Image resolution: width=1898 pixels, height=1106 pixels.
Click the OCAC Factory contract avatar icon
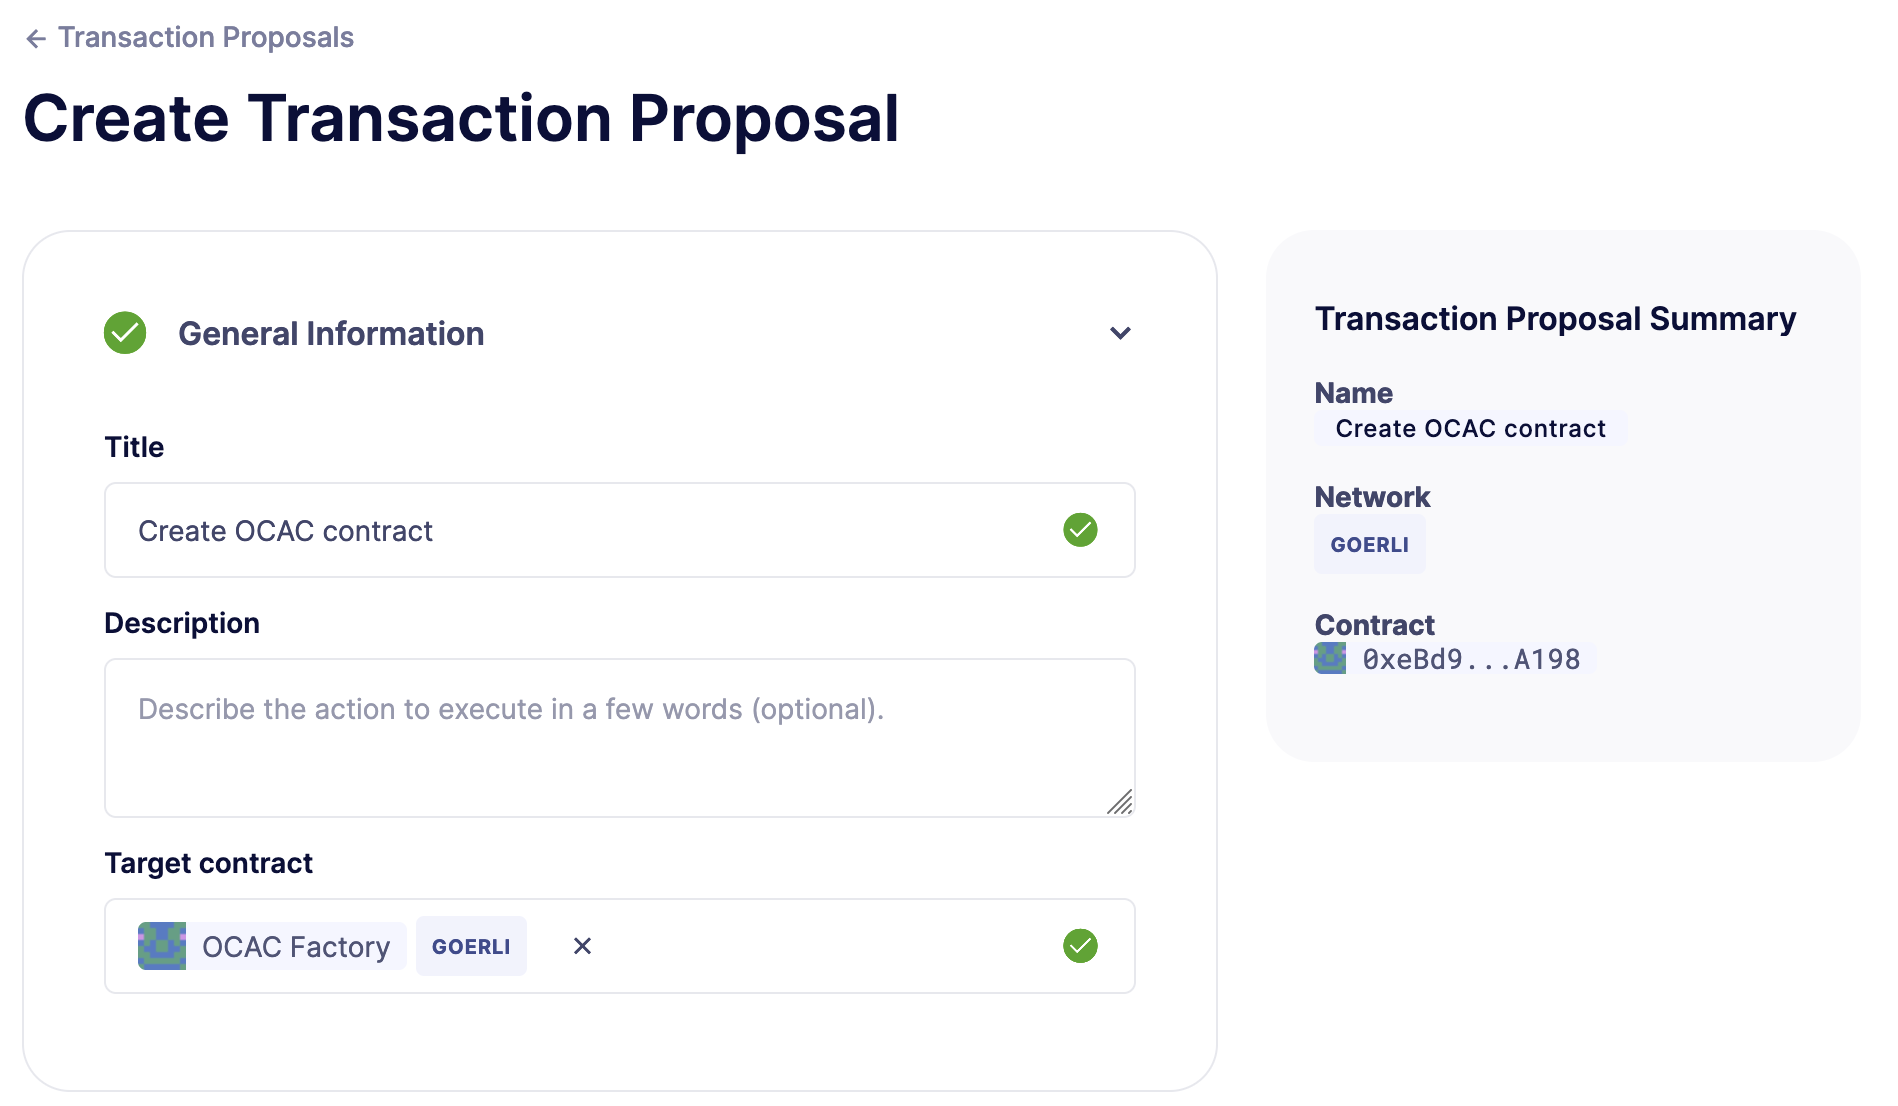click(x=162, y=945)
